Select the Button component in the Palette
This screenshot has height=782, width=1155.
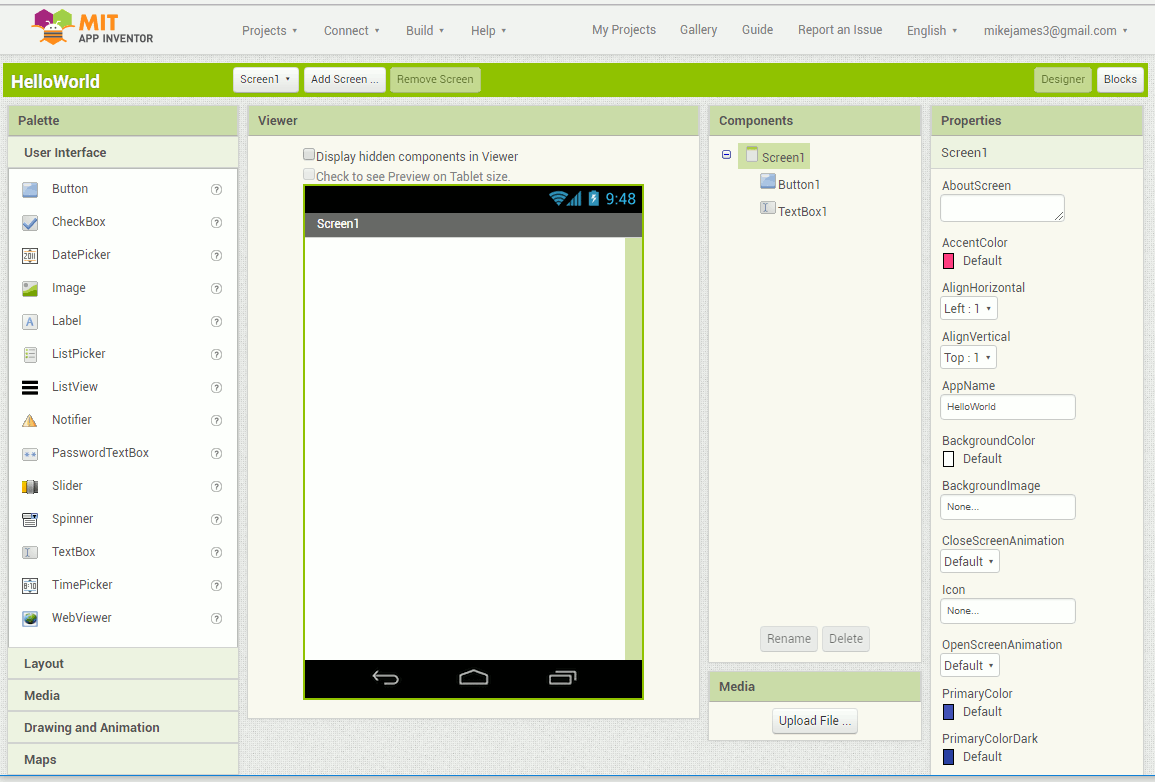[x=68, y=188]
